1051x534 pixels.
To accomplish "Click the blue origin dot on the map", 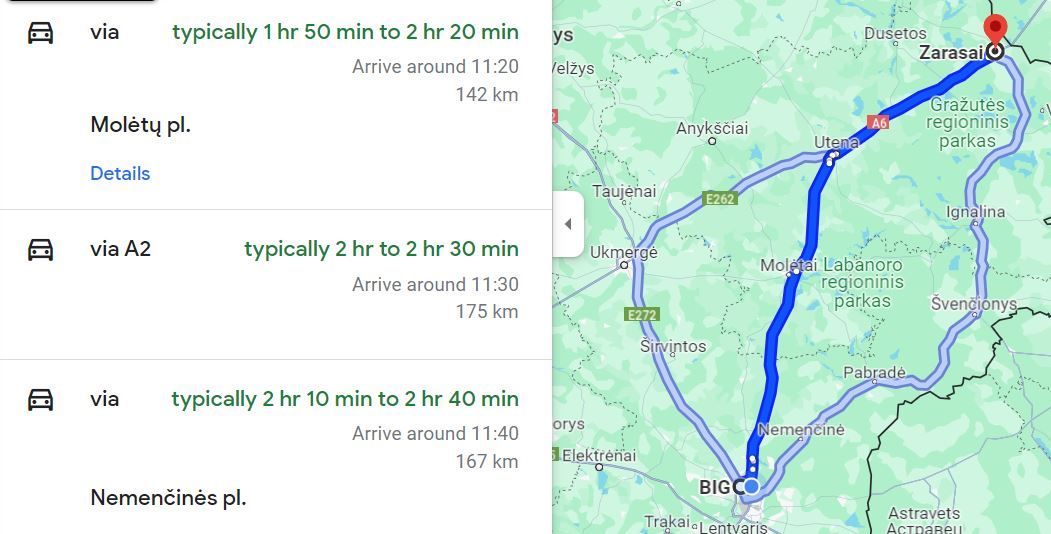I will tap(751, 486).
